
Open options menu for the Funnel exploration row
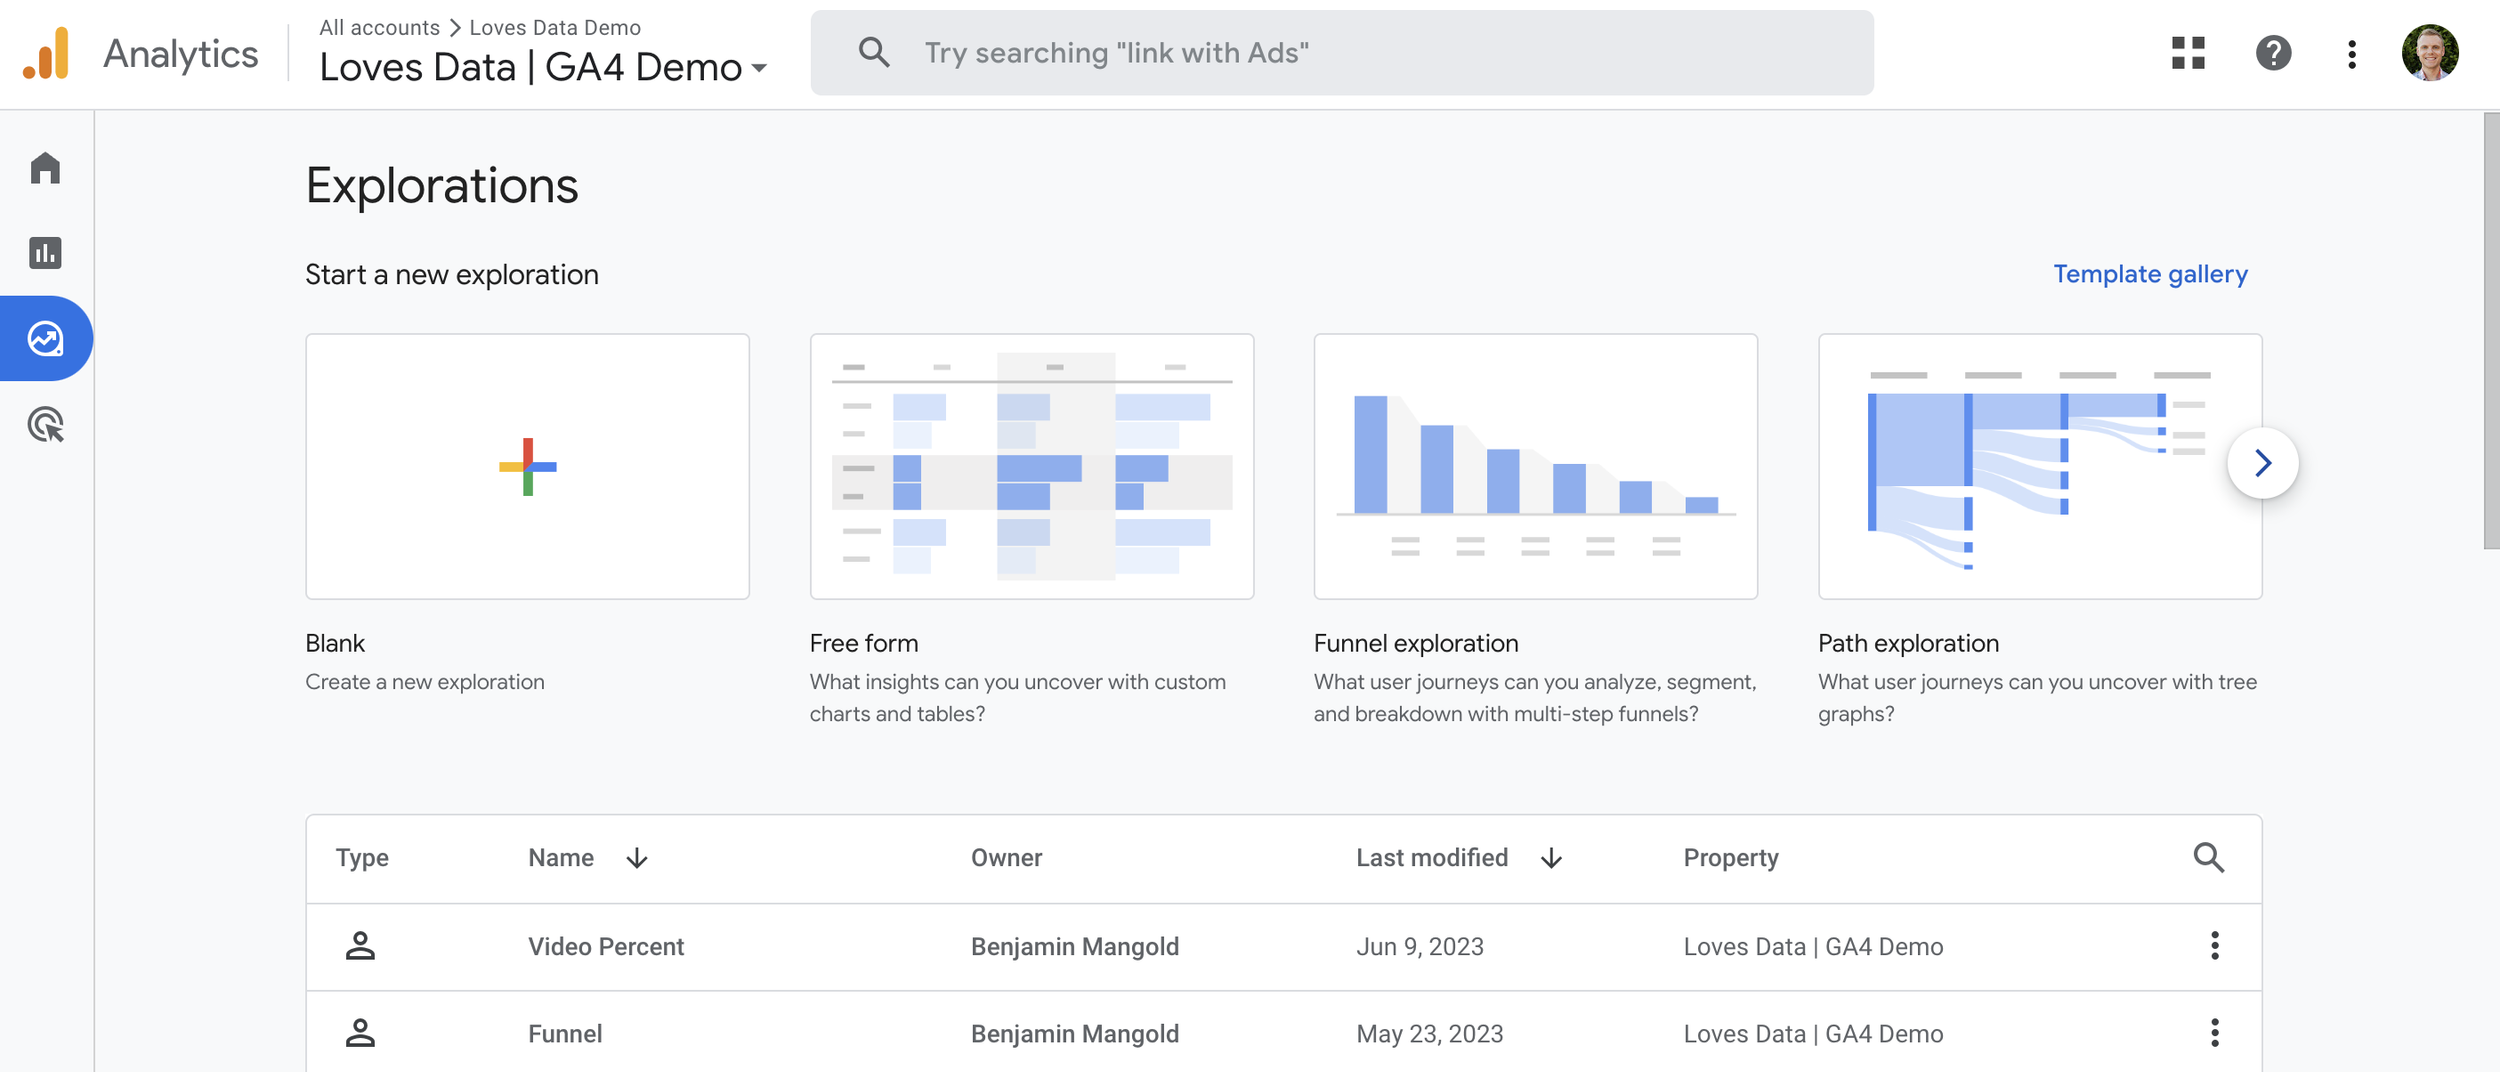click(x=2216, y=1033)
